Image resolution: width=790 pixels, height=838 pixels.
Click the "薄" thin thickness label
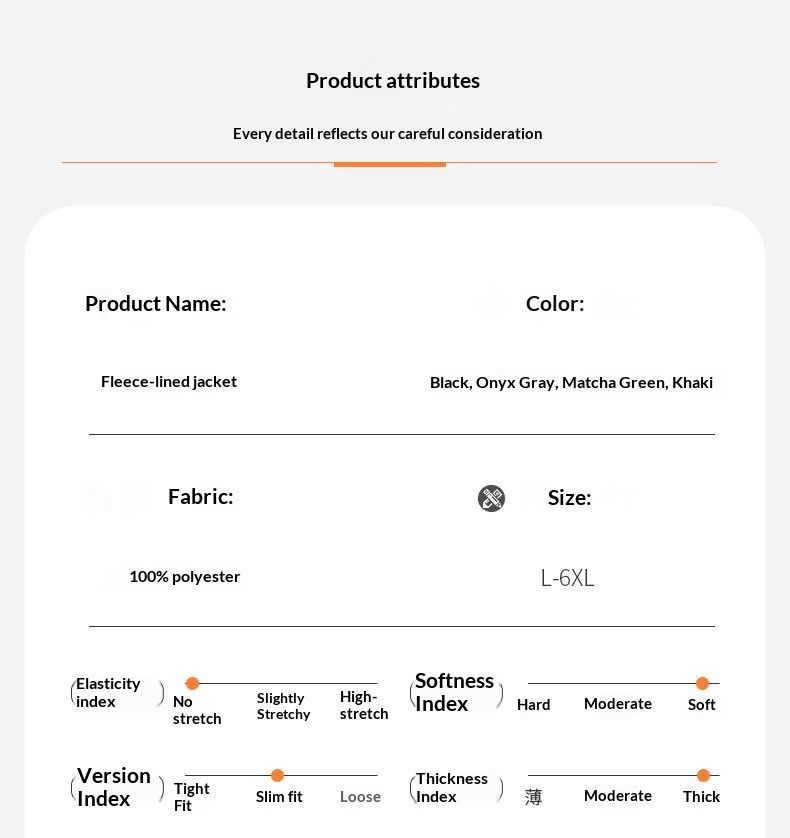[x=533, y=797]
